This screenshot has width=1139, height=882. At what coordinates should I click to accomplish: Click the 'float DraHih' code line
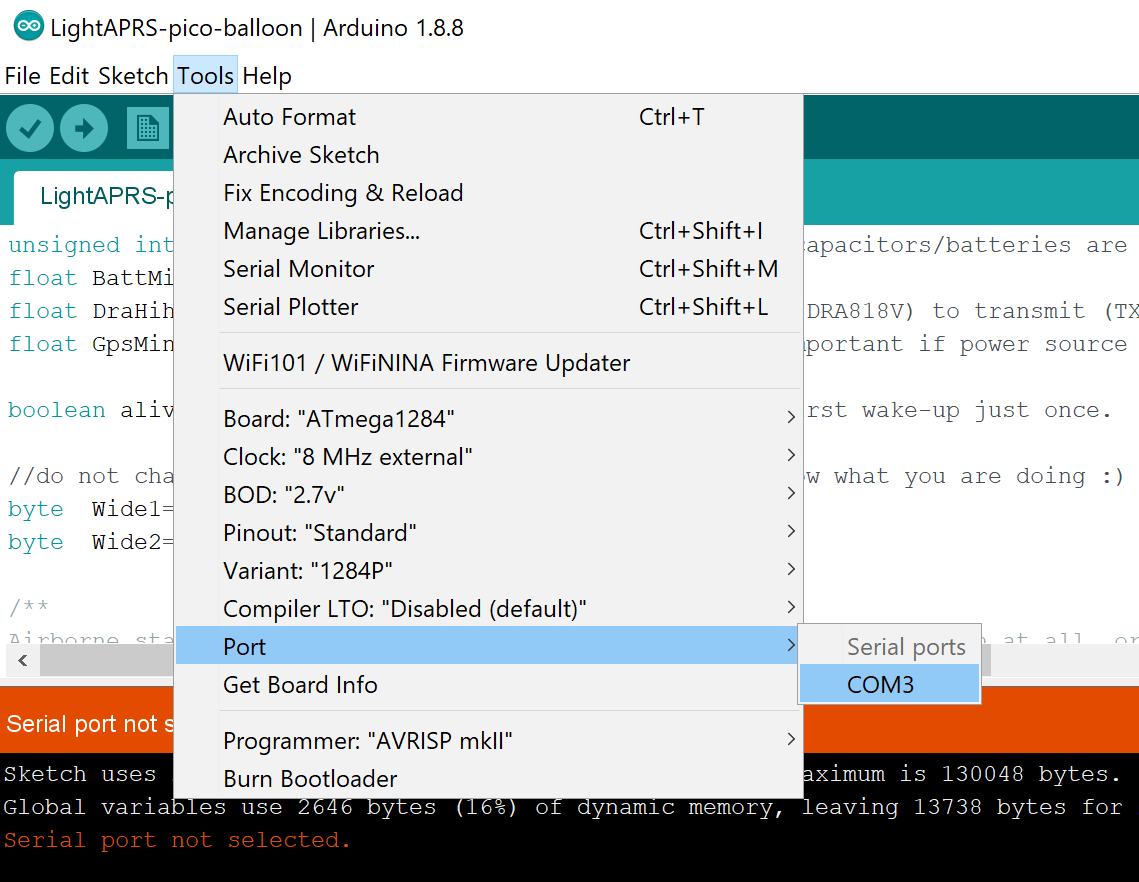[x=91, y=311]
